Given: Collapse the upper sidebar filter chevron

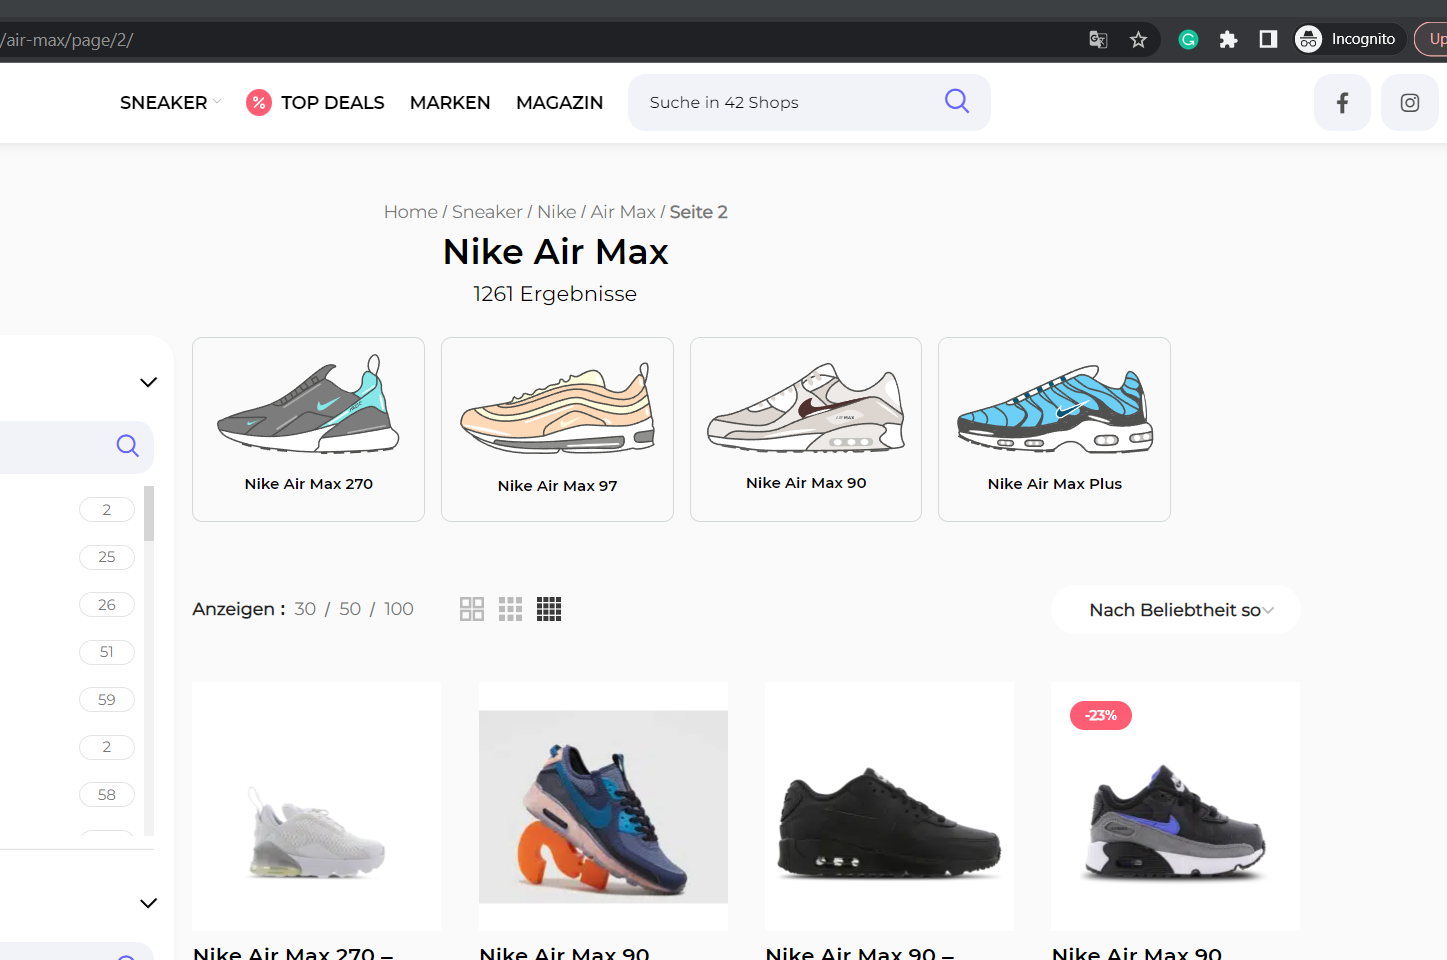Looking at the screenshot, I should (149, 382).
